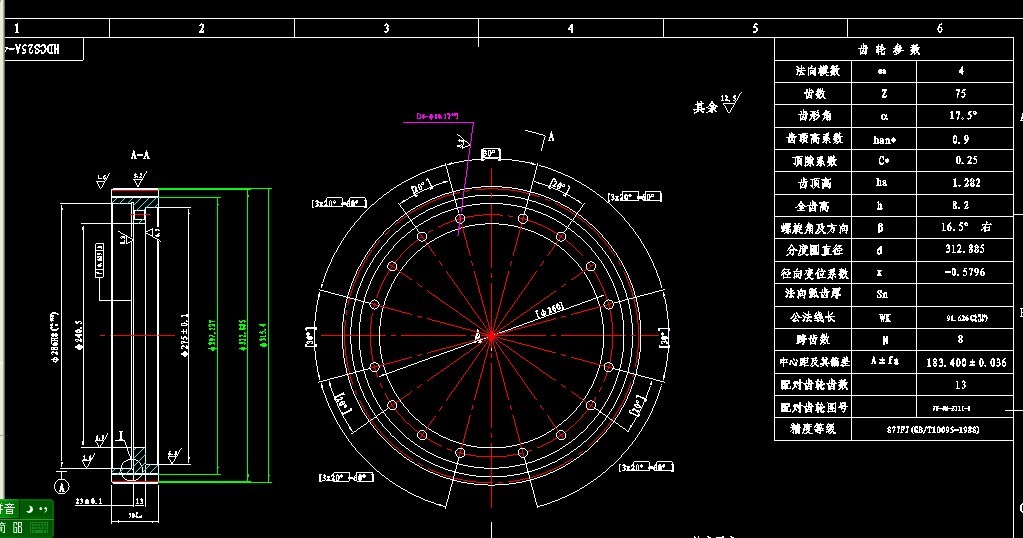
Task: Click the 法向模数 row label
Action: [x=817, y=71]
